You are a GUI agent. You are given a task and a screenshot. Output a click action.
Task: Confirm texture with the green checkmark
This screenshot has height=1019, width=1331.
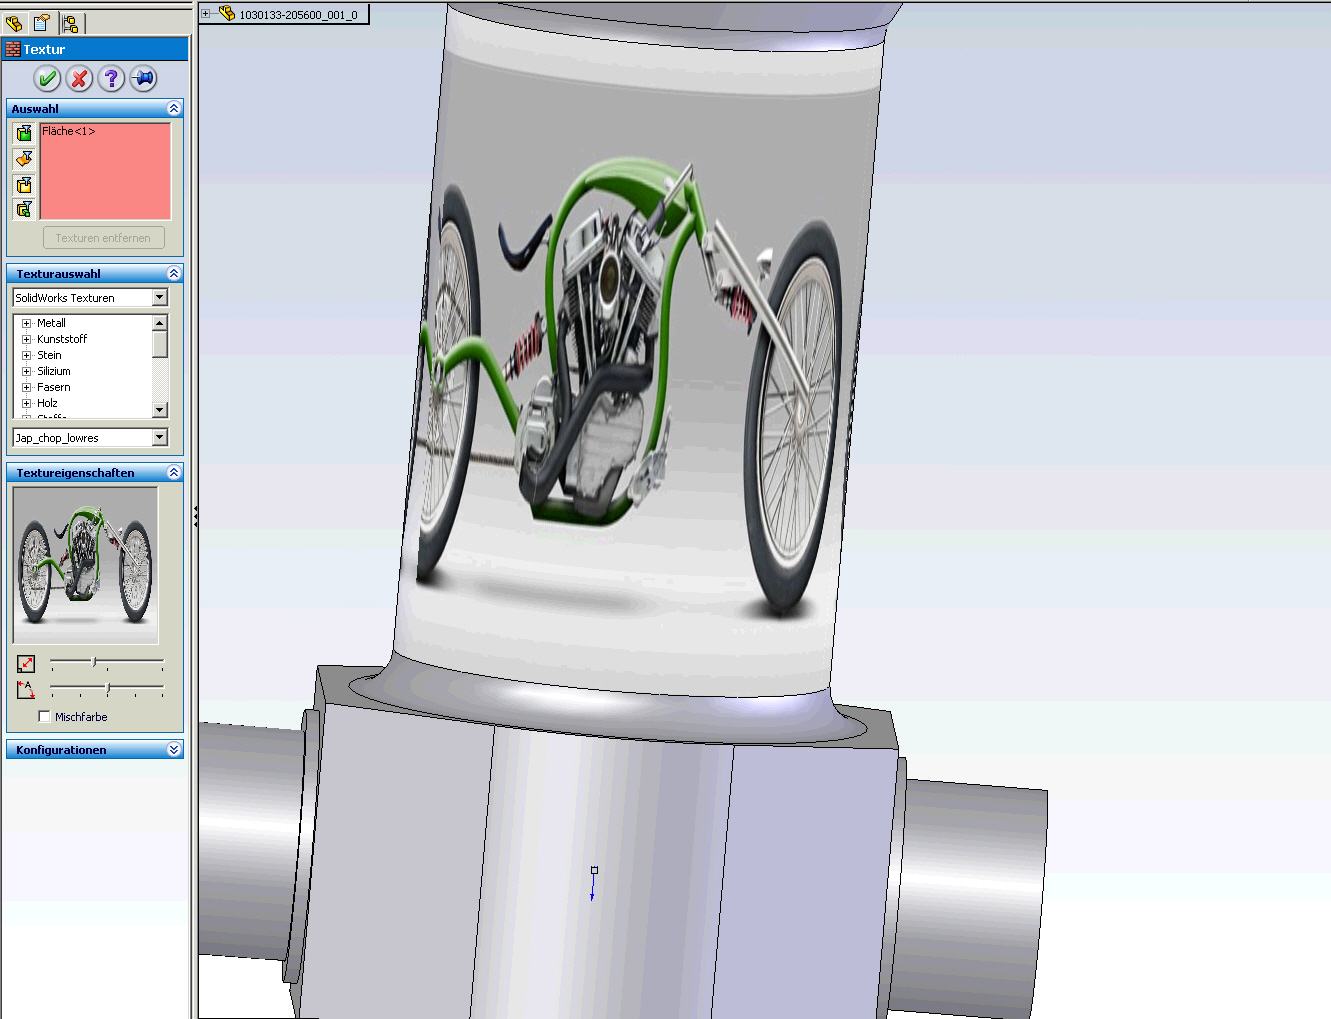47,78
